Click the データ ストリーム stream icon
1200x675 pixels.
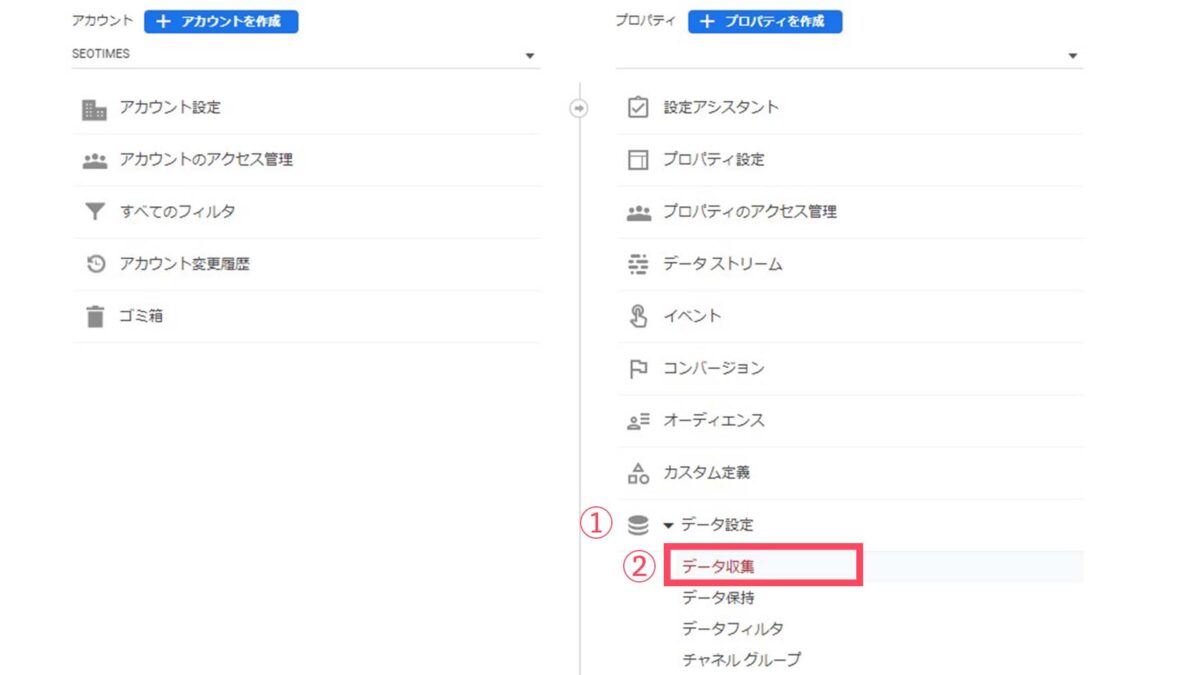pyautogui.click(x=637, y=264)
